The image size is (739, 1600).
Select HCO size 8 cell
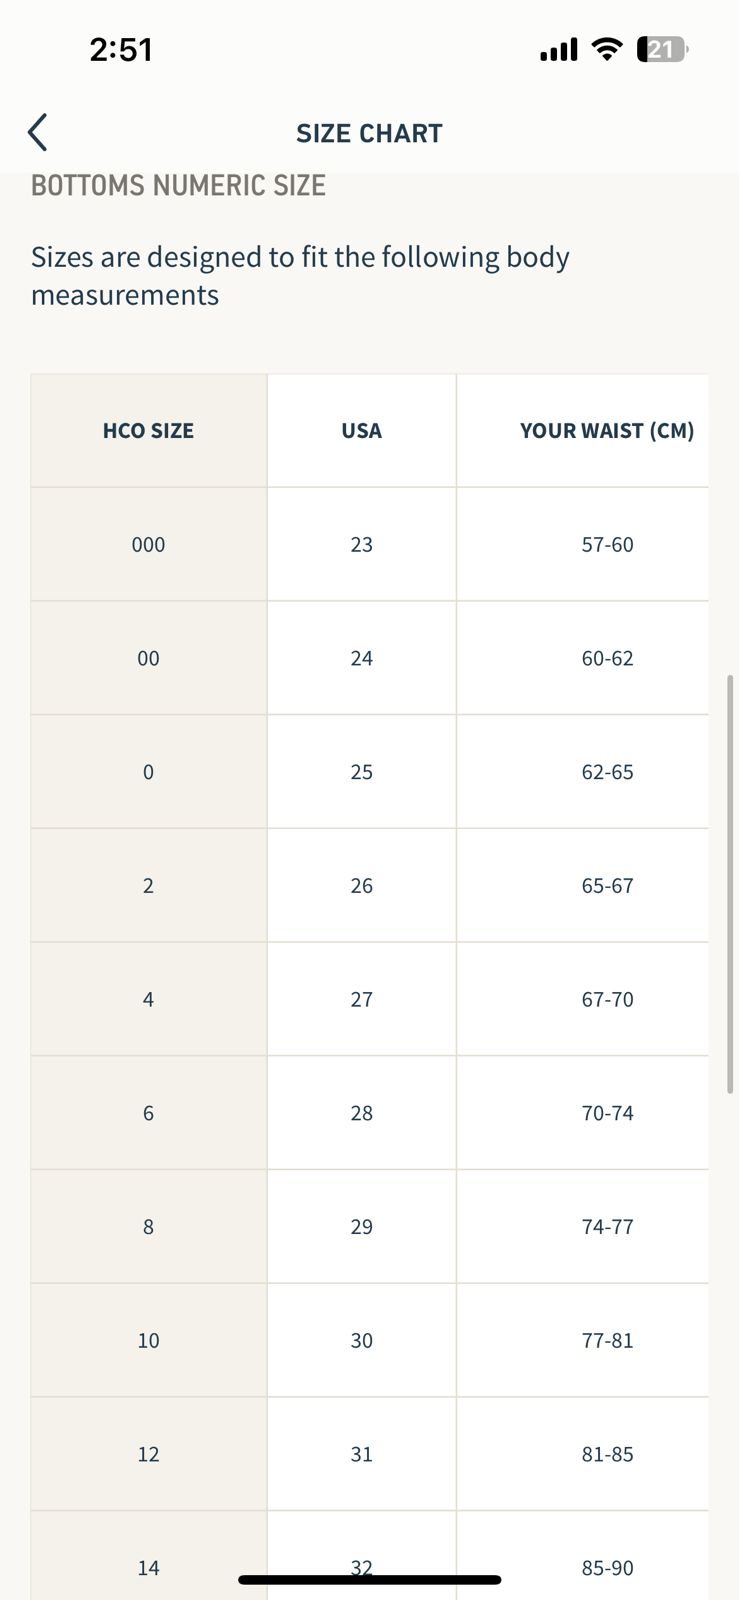(148, 1227)
